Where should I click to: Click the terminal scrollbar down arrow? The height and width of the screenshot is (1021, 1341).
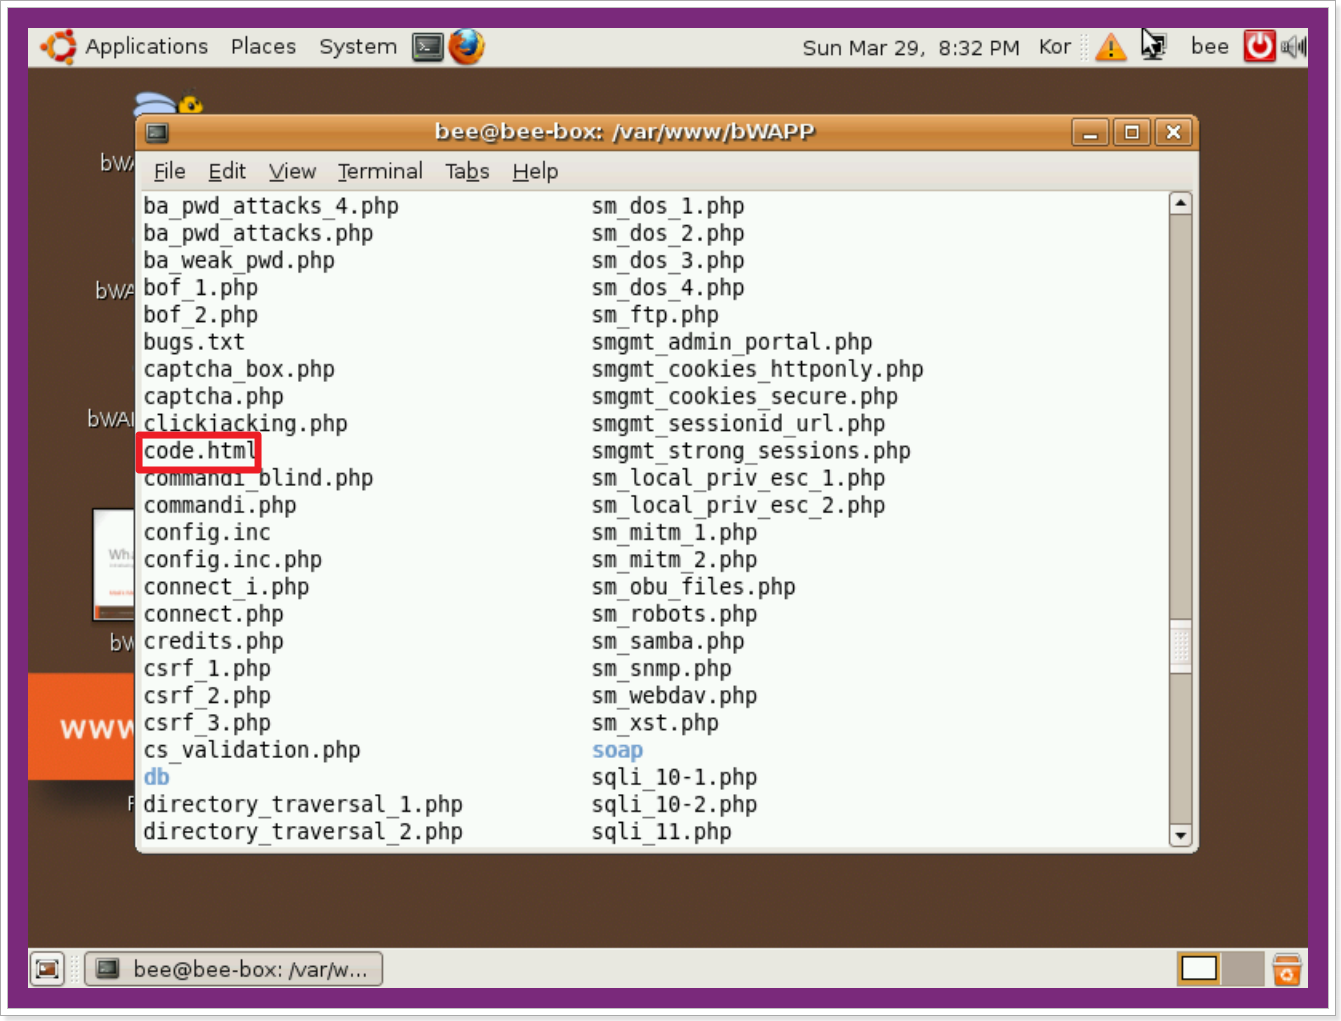1180,836
